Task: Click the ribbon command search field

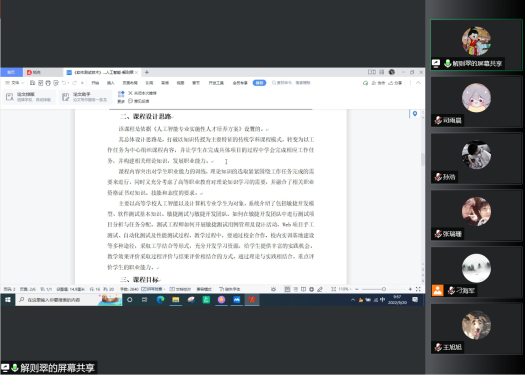Action: click(291, 83)
